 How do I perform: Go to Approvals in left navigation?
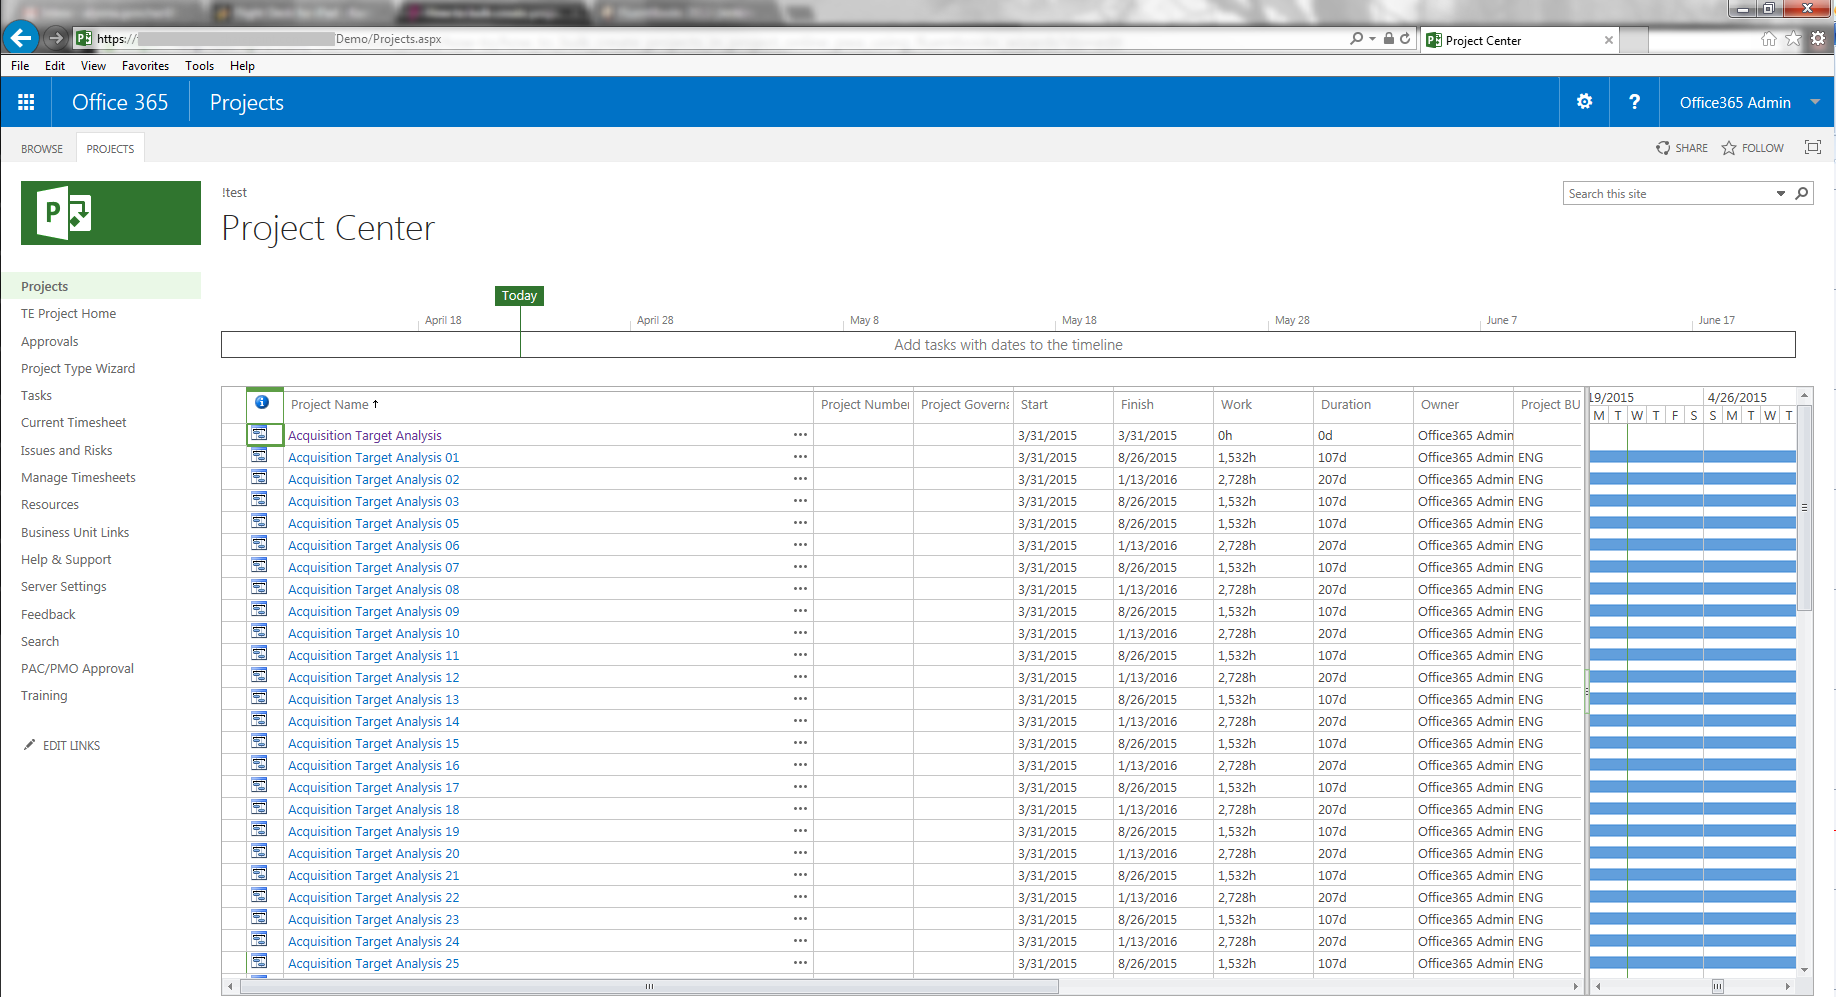tap(50, 341)
